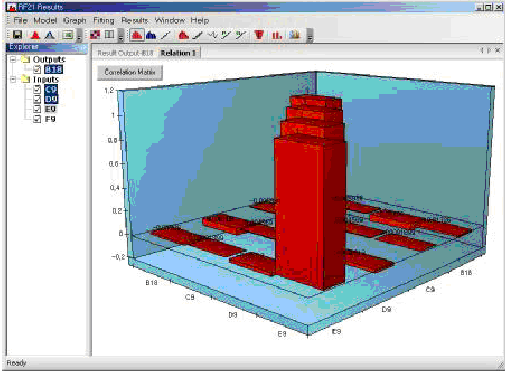Toggle the C9 input checkbox
The width and height of the screenshot is (505, 371).
tap(37, 89)
